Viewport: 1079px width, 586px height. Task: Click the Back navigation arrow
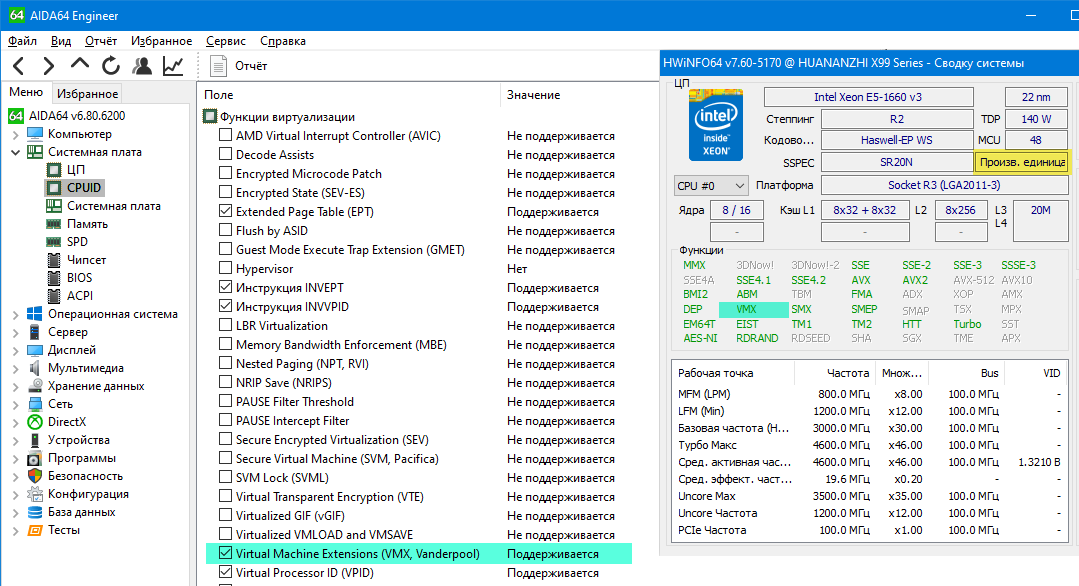pos(19,66)
